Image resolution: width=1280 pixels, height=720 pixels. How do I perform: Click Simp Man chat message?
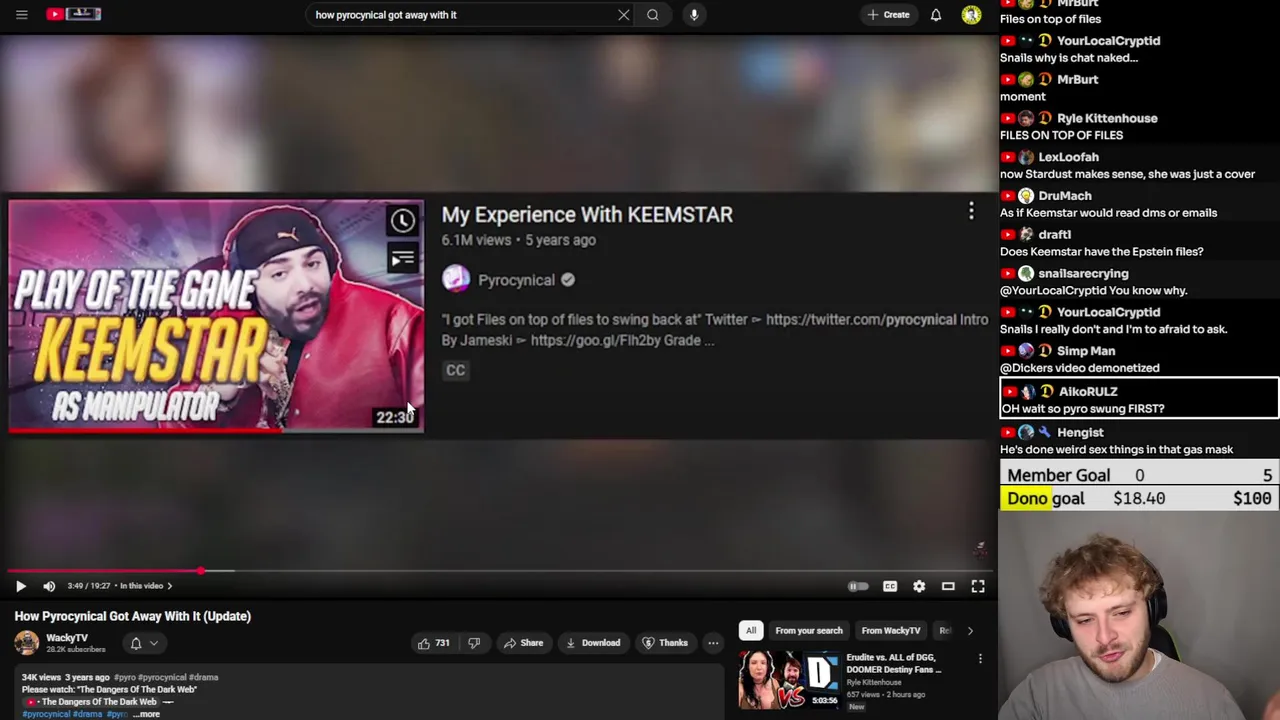pos(1079,368)
